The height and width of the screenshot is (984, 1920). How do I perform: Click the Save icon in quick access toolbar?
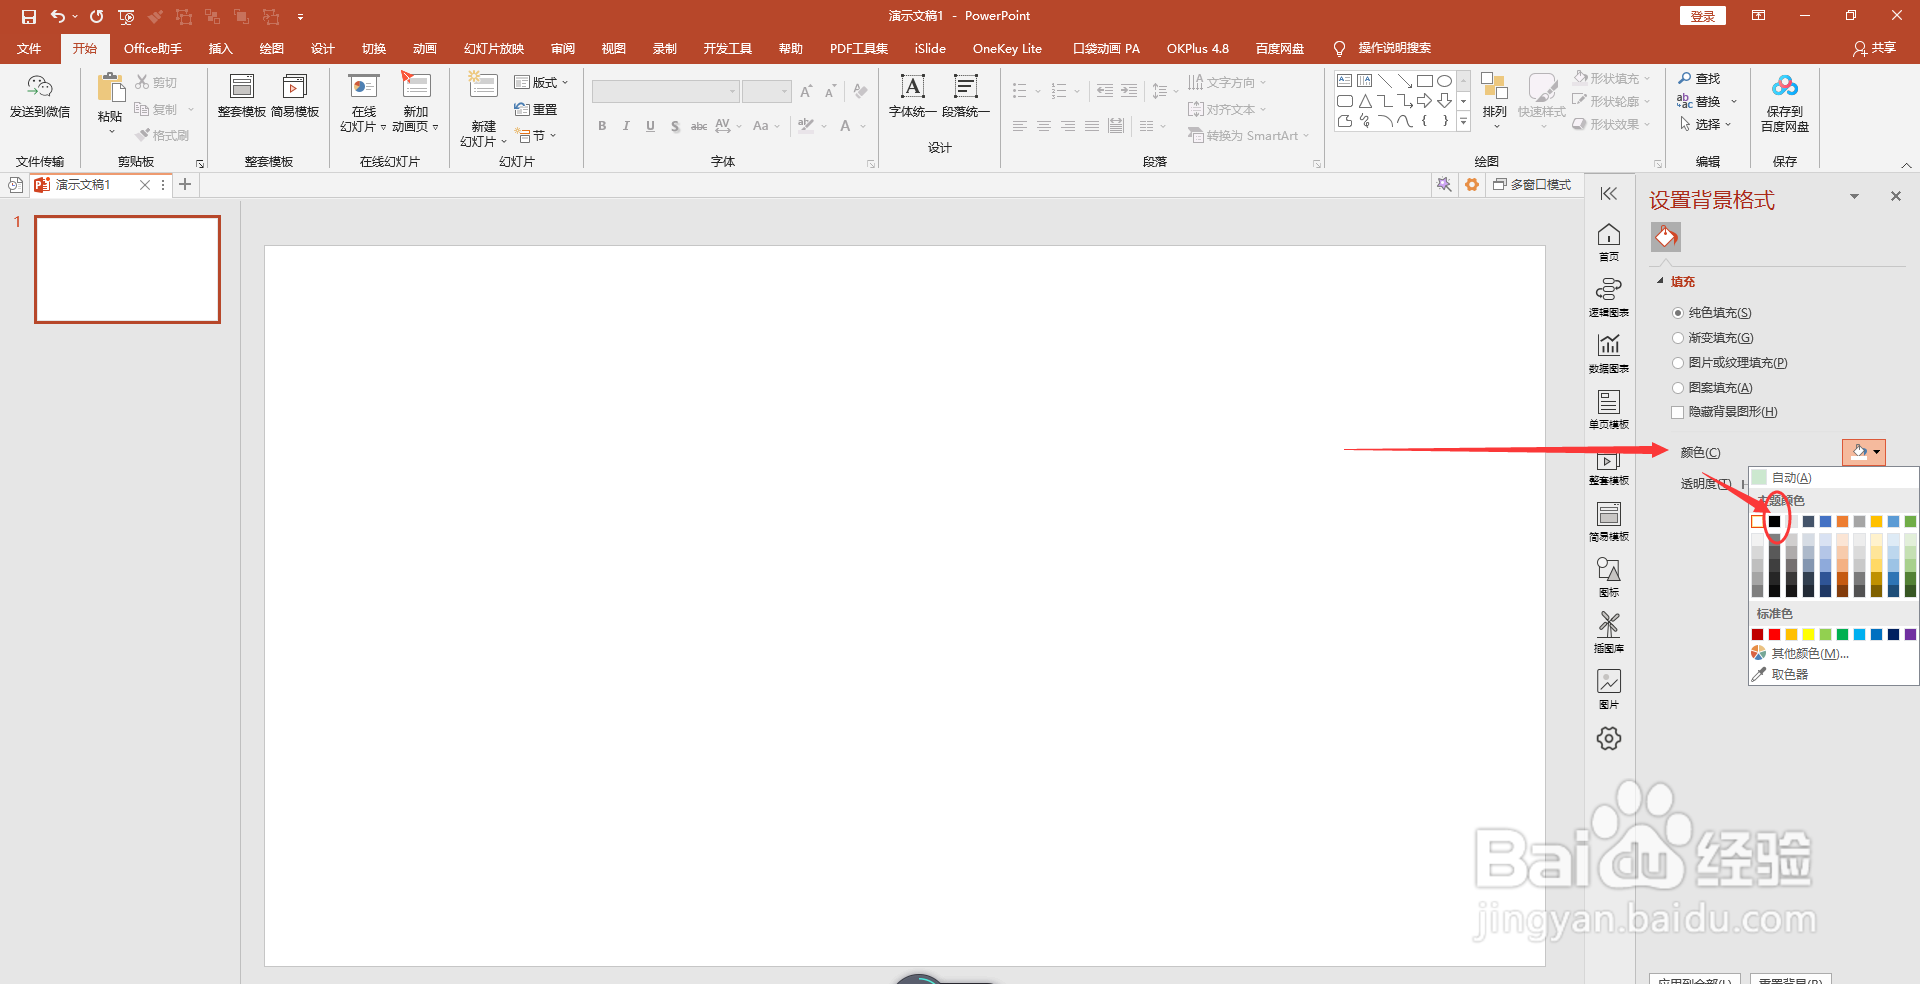pyautogui.click(x=29, y=16)
